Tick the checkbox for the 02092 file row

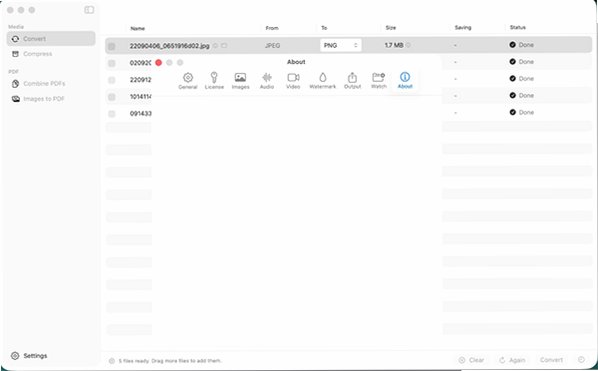point(112,63)
